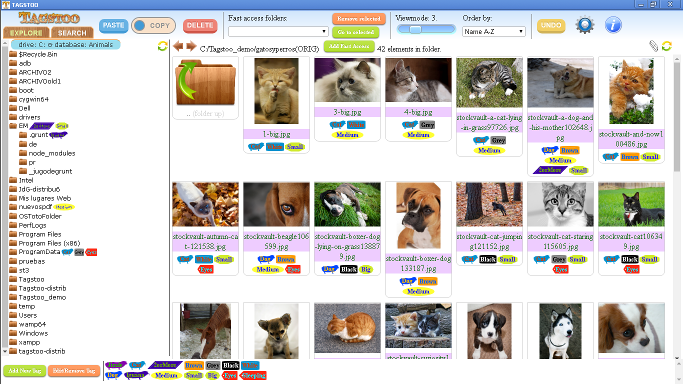Select the Black tag in bottom bar
The image size is (683, 384).
pos(230,365)
